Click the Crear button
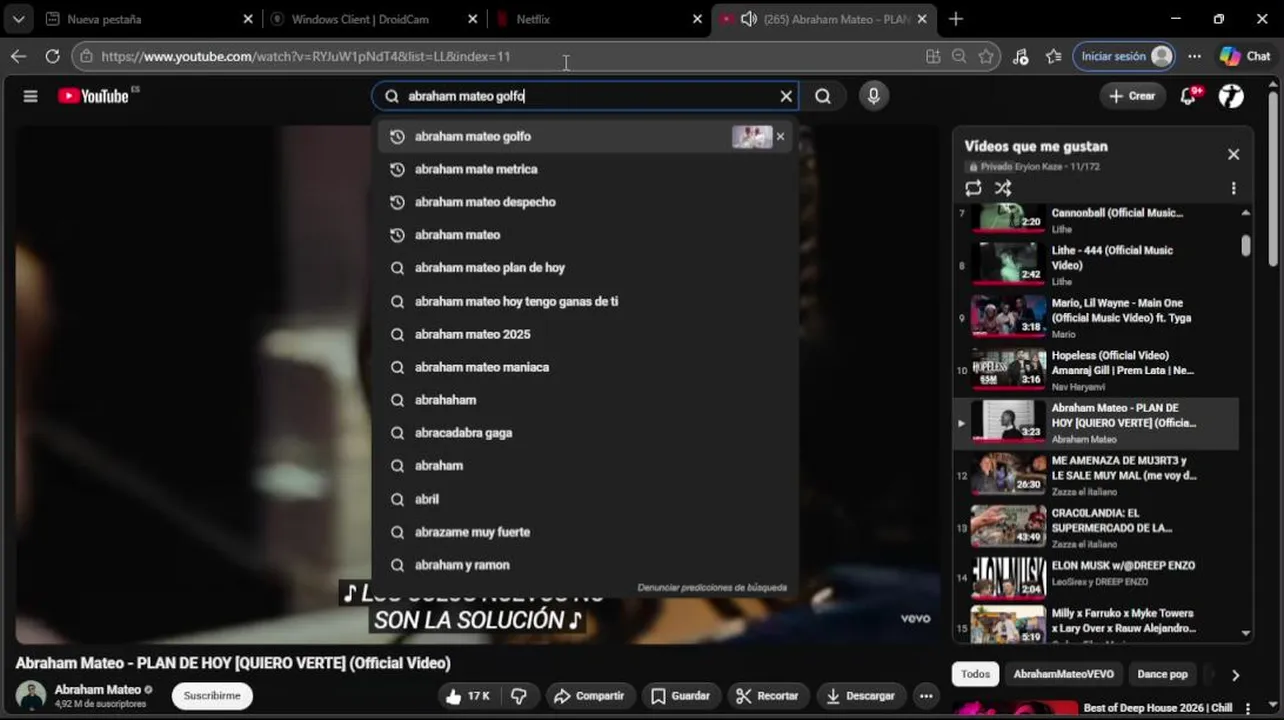This screenshot has width=1284, height=720. tap(1132, 96)
